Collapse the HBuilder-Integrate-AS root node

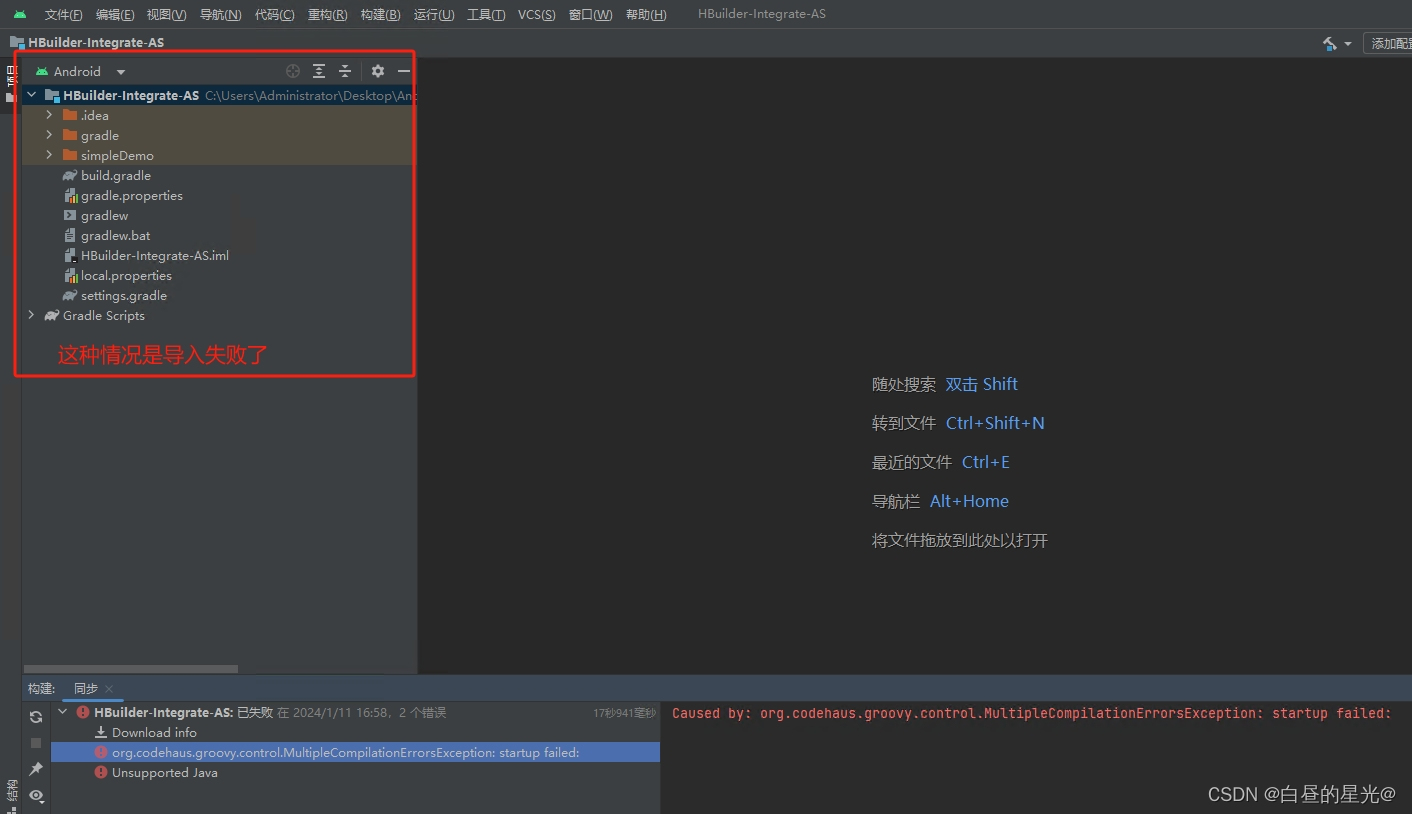(31, 95)
